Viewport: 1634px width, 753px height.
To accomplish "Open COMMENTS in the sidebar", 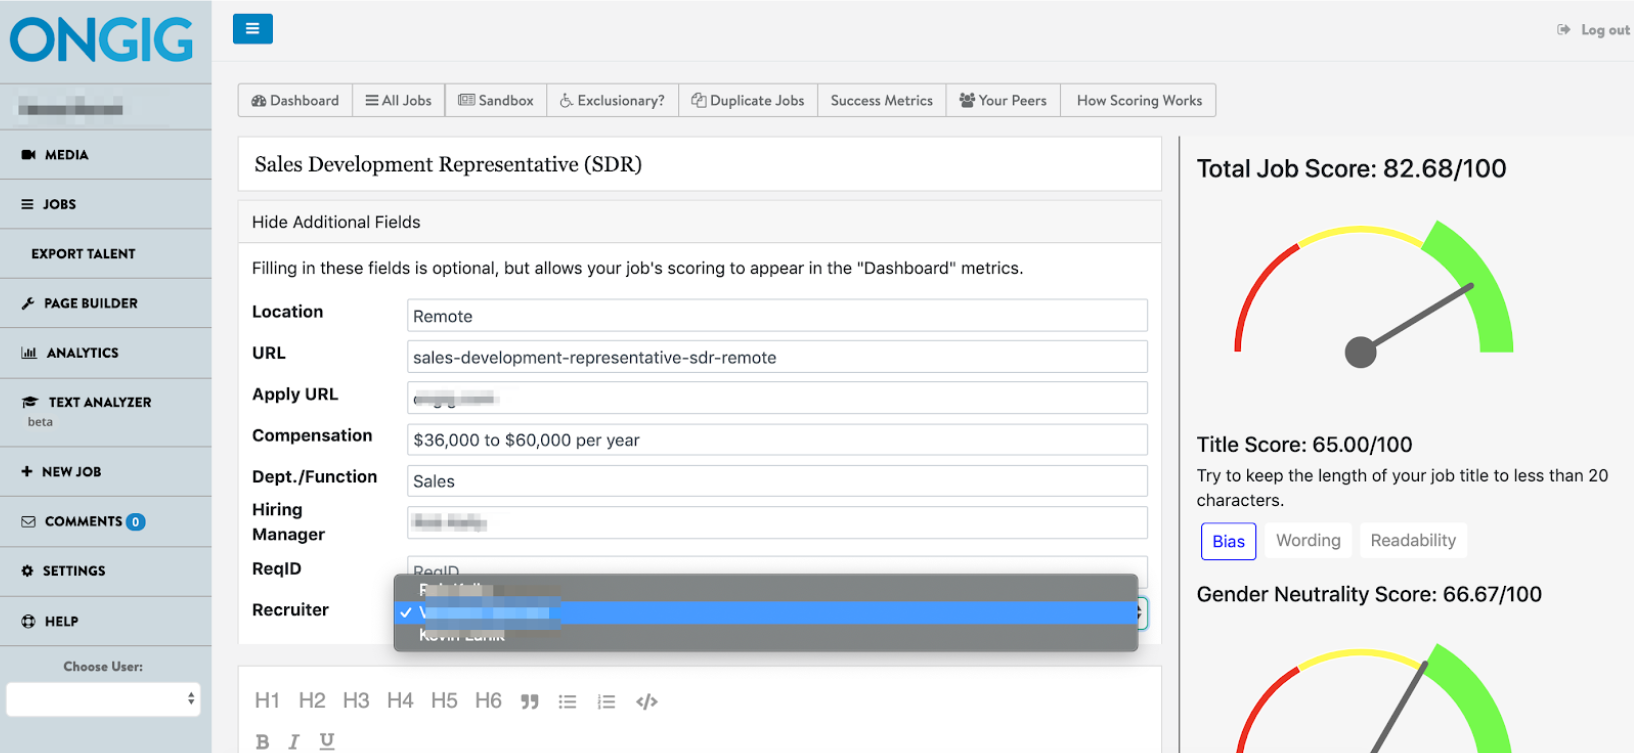I will point(105,521).
